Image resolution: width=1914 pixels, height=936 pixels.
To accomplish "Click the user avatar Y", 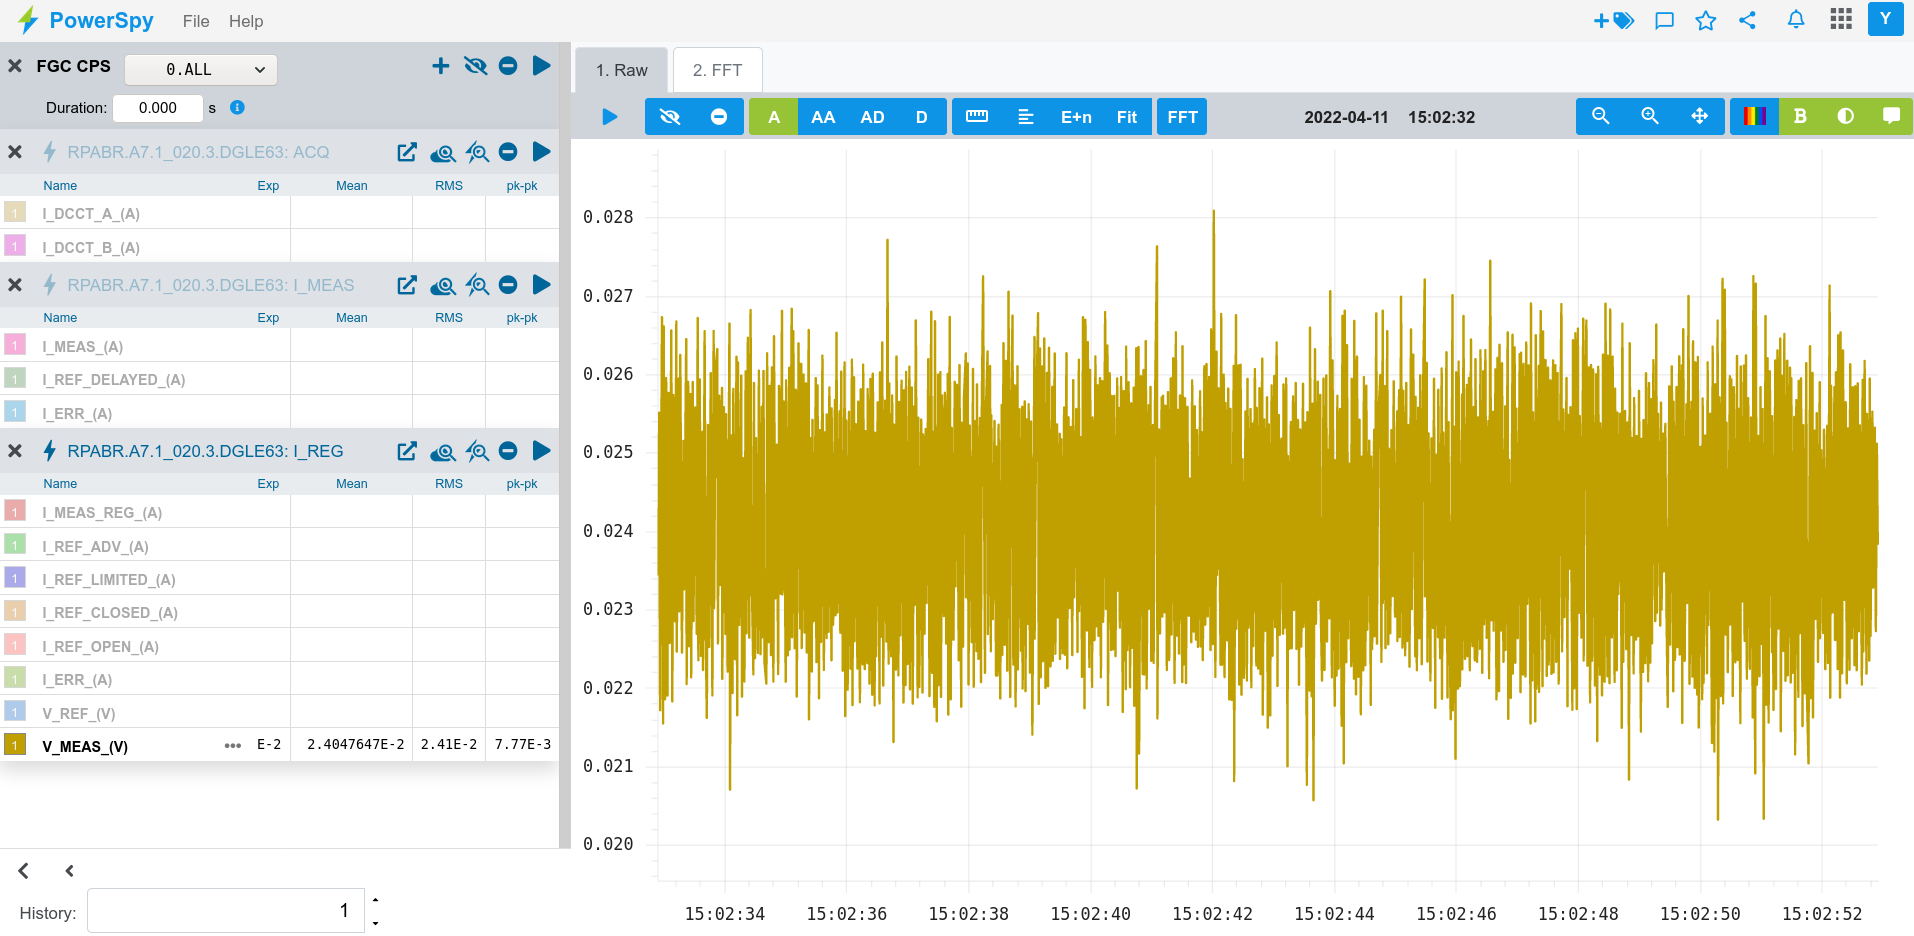I will (1885, 19).
